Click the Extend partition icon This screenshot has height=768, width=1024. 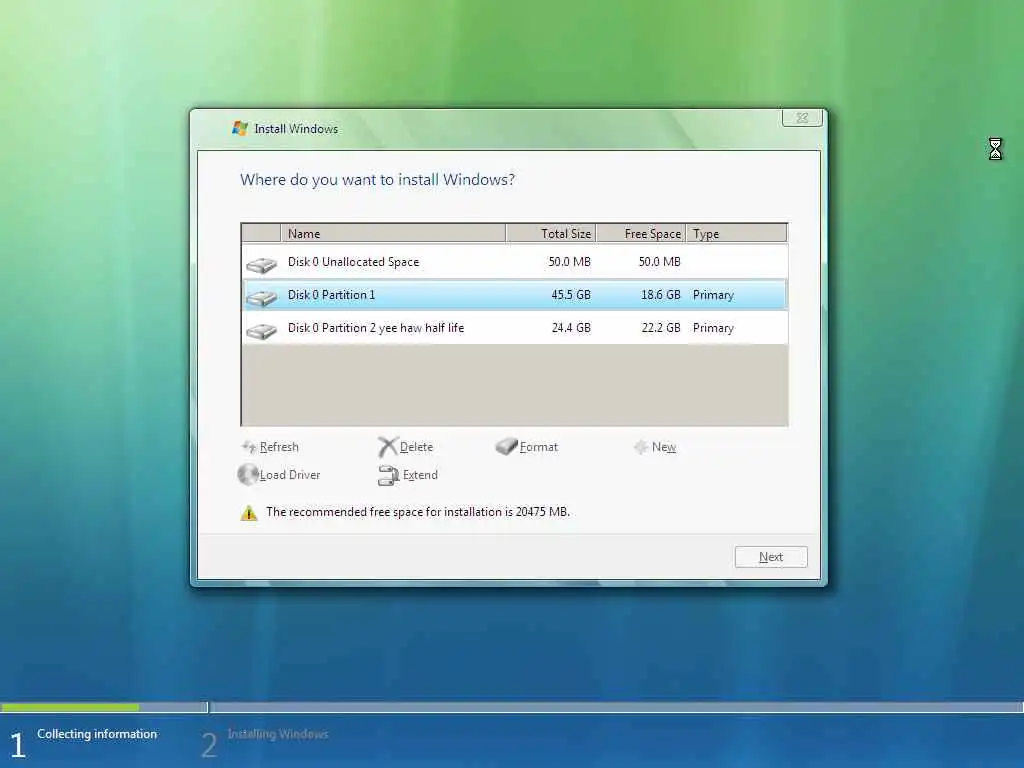pos(388,475)
